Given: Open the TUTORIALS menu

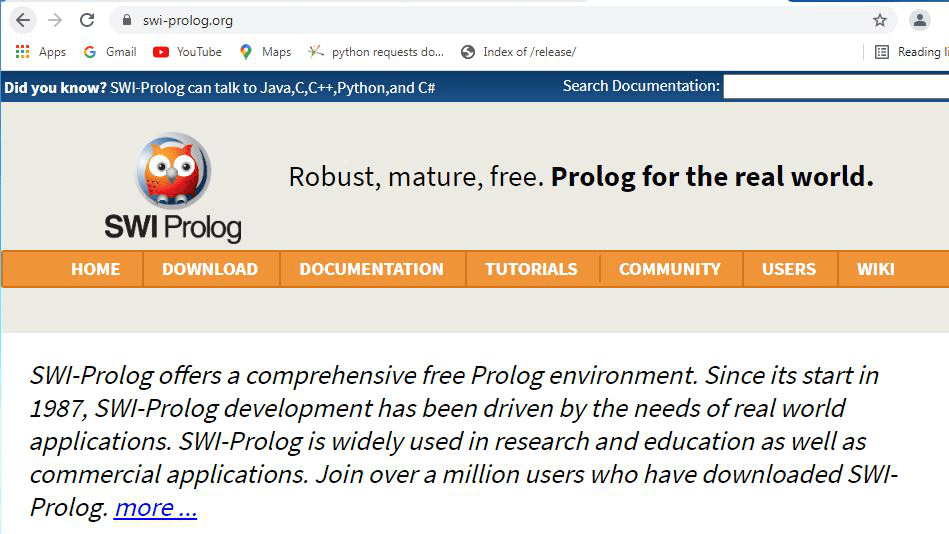Looking at the screenshot, I should coord(531,269).
